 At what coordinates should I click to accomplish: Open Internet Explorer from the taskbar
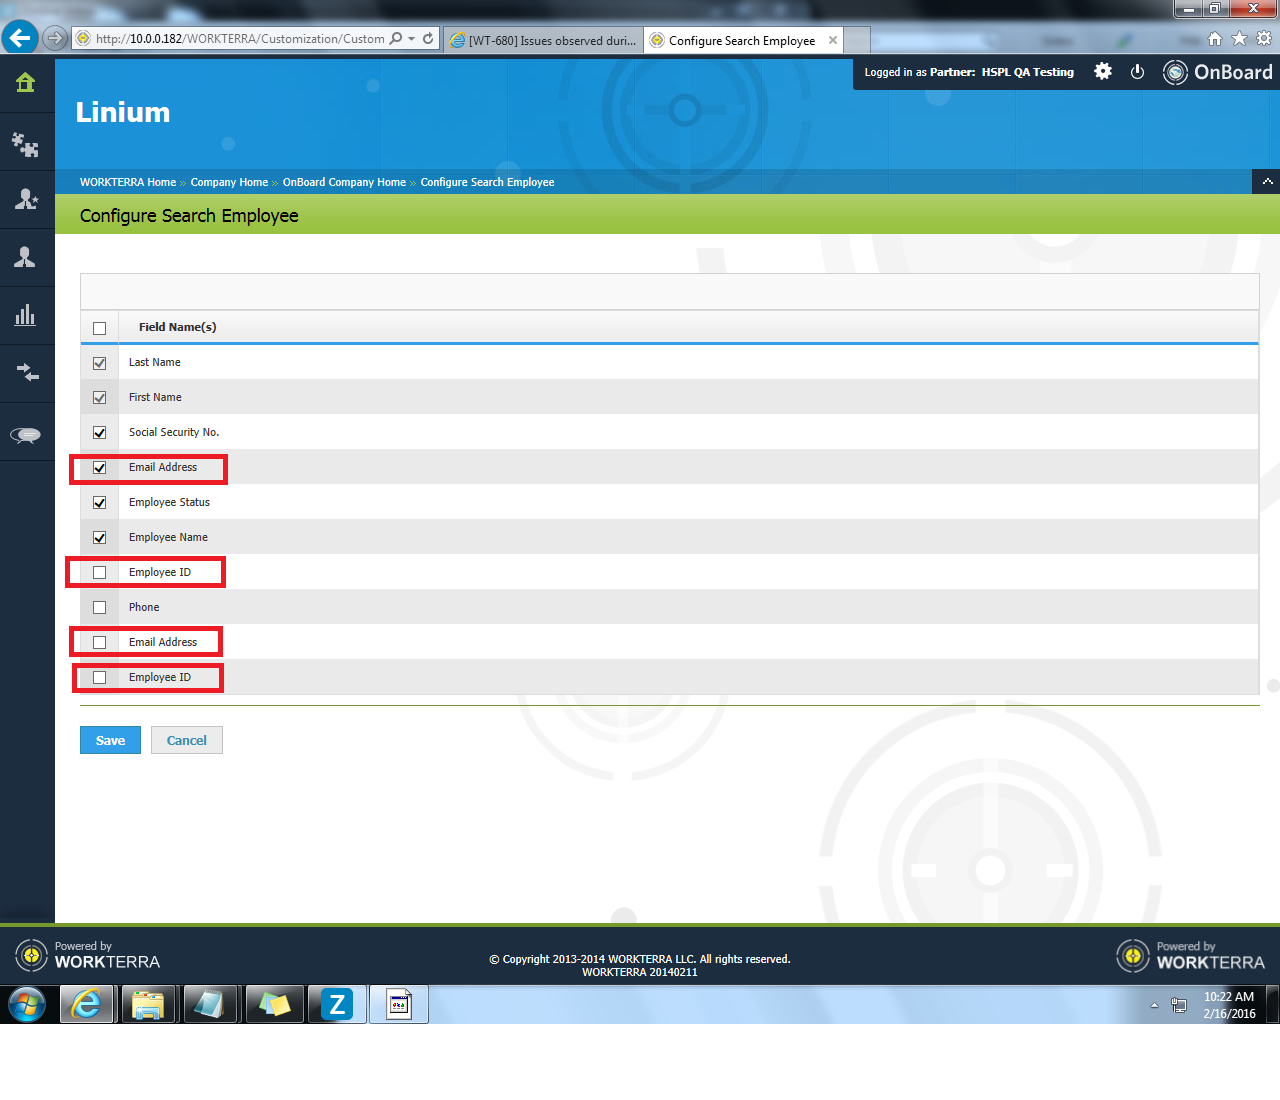[x=87, y=1004]
